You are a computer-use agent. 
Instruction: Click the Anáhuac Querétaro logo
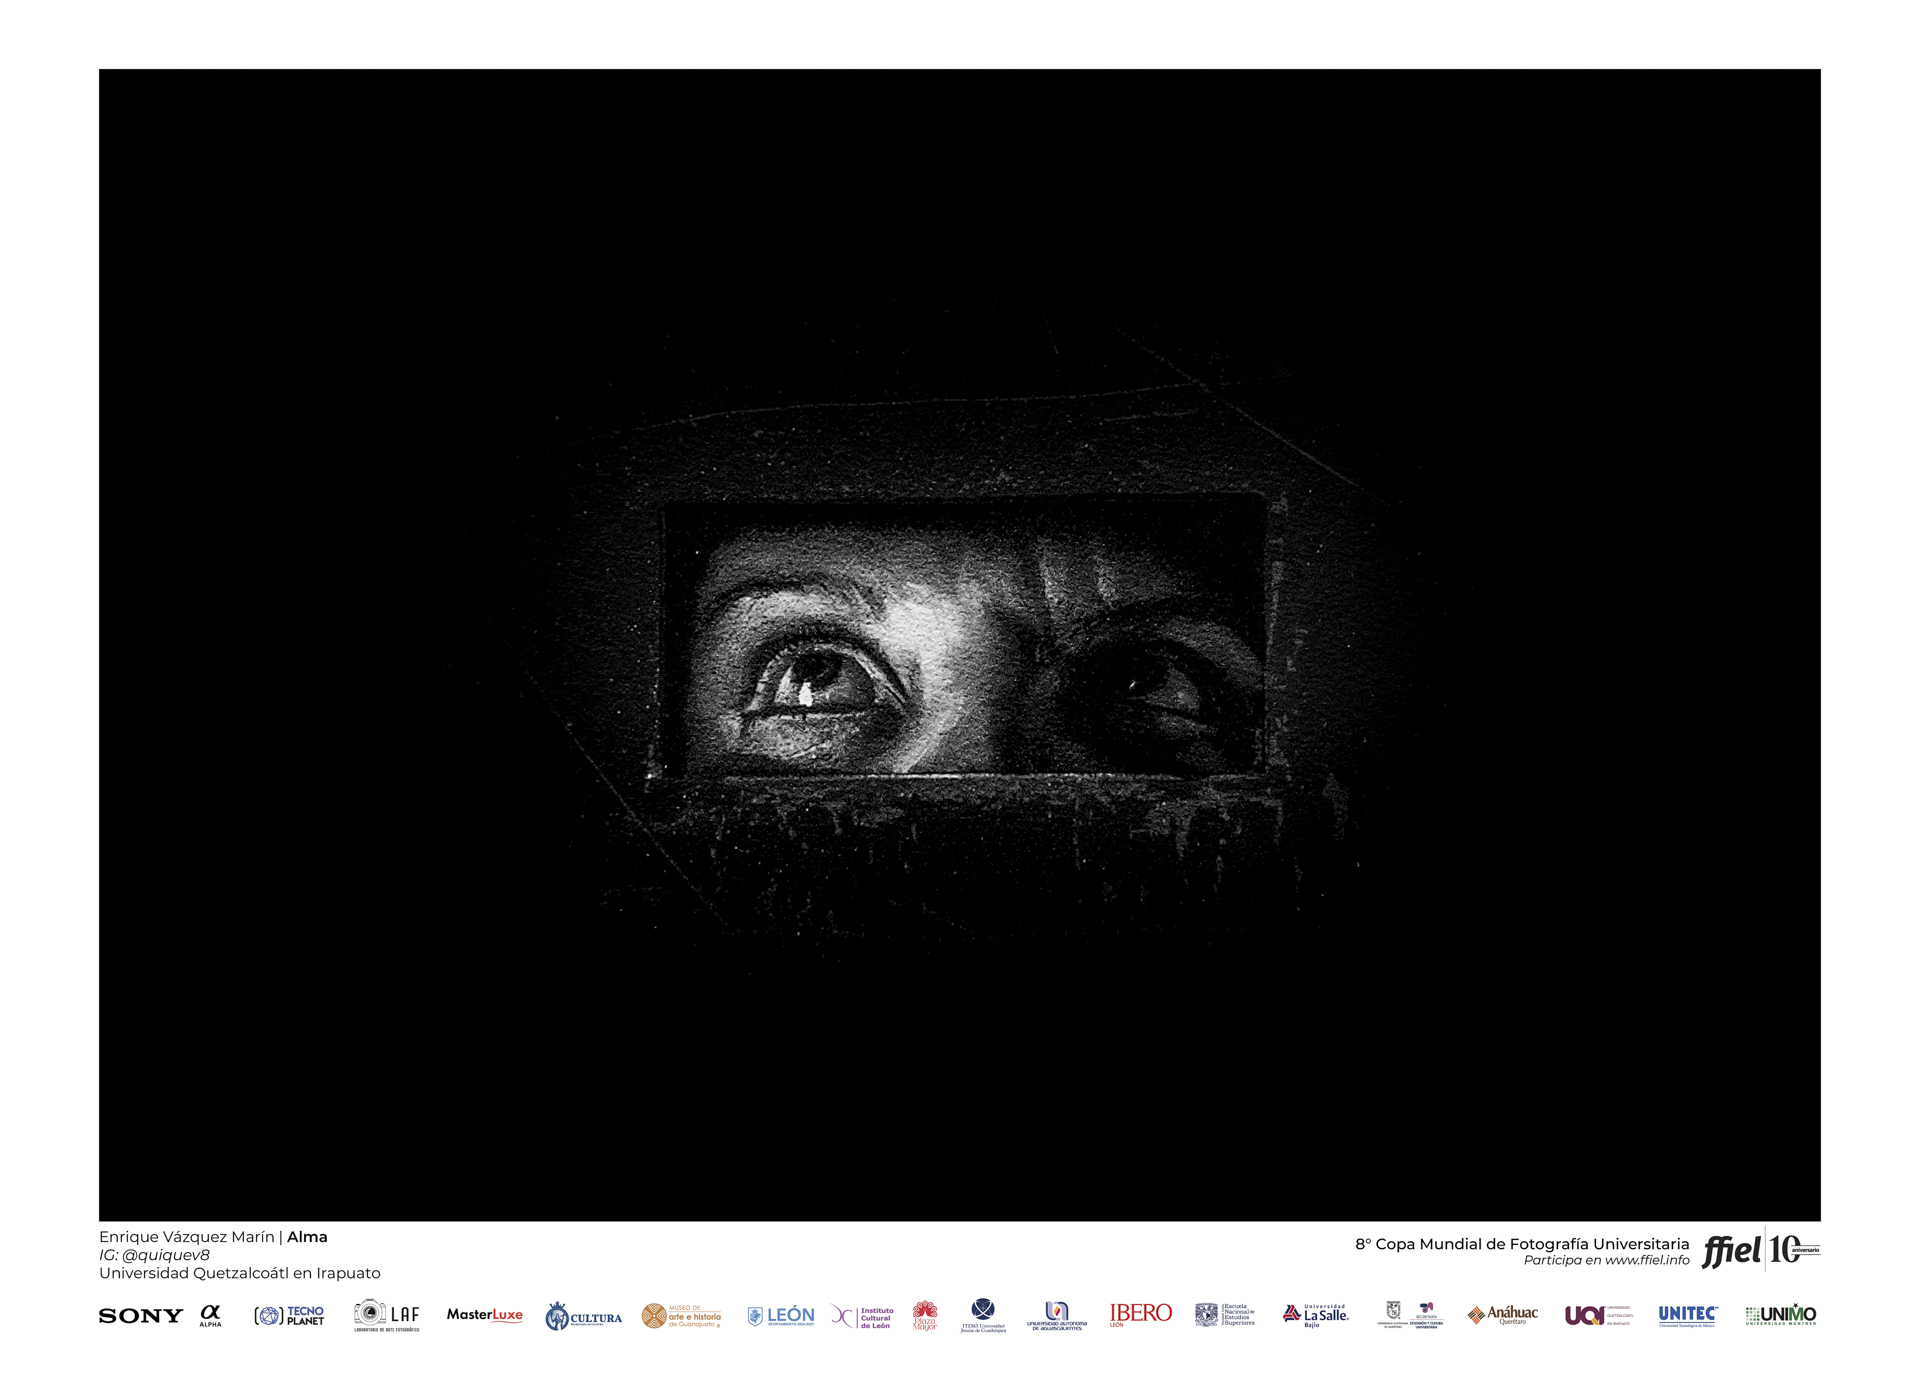[x=1502, y=1315]
